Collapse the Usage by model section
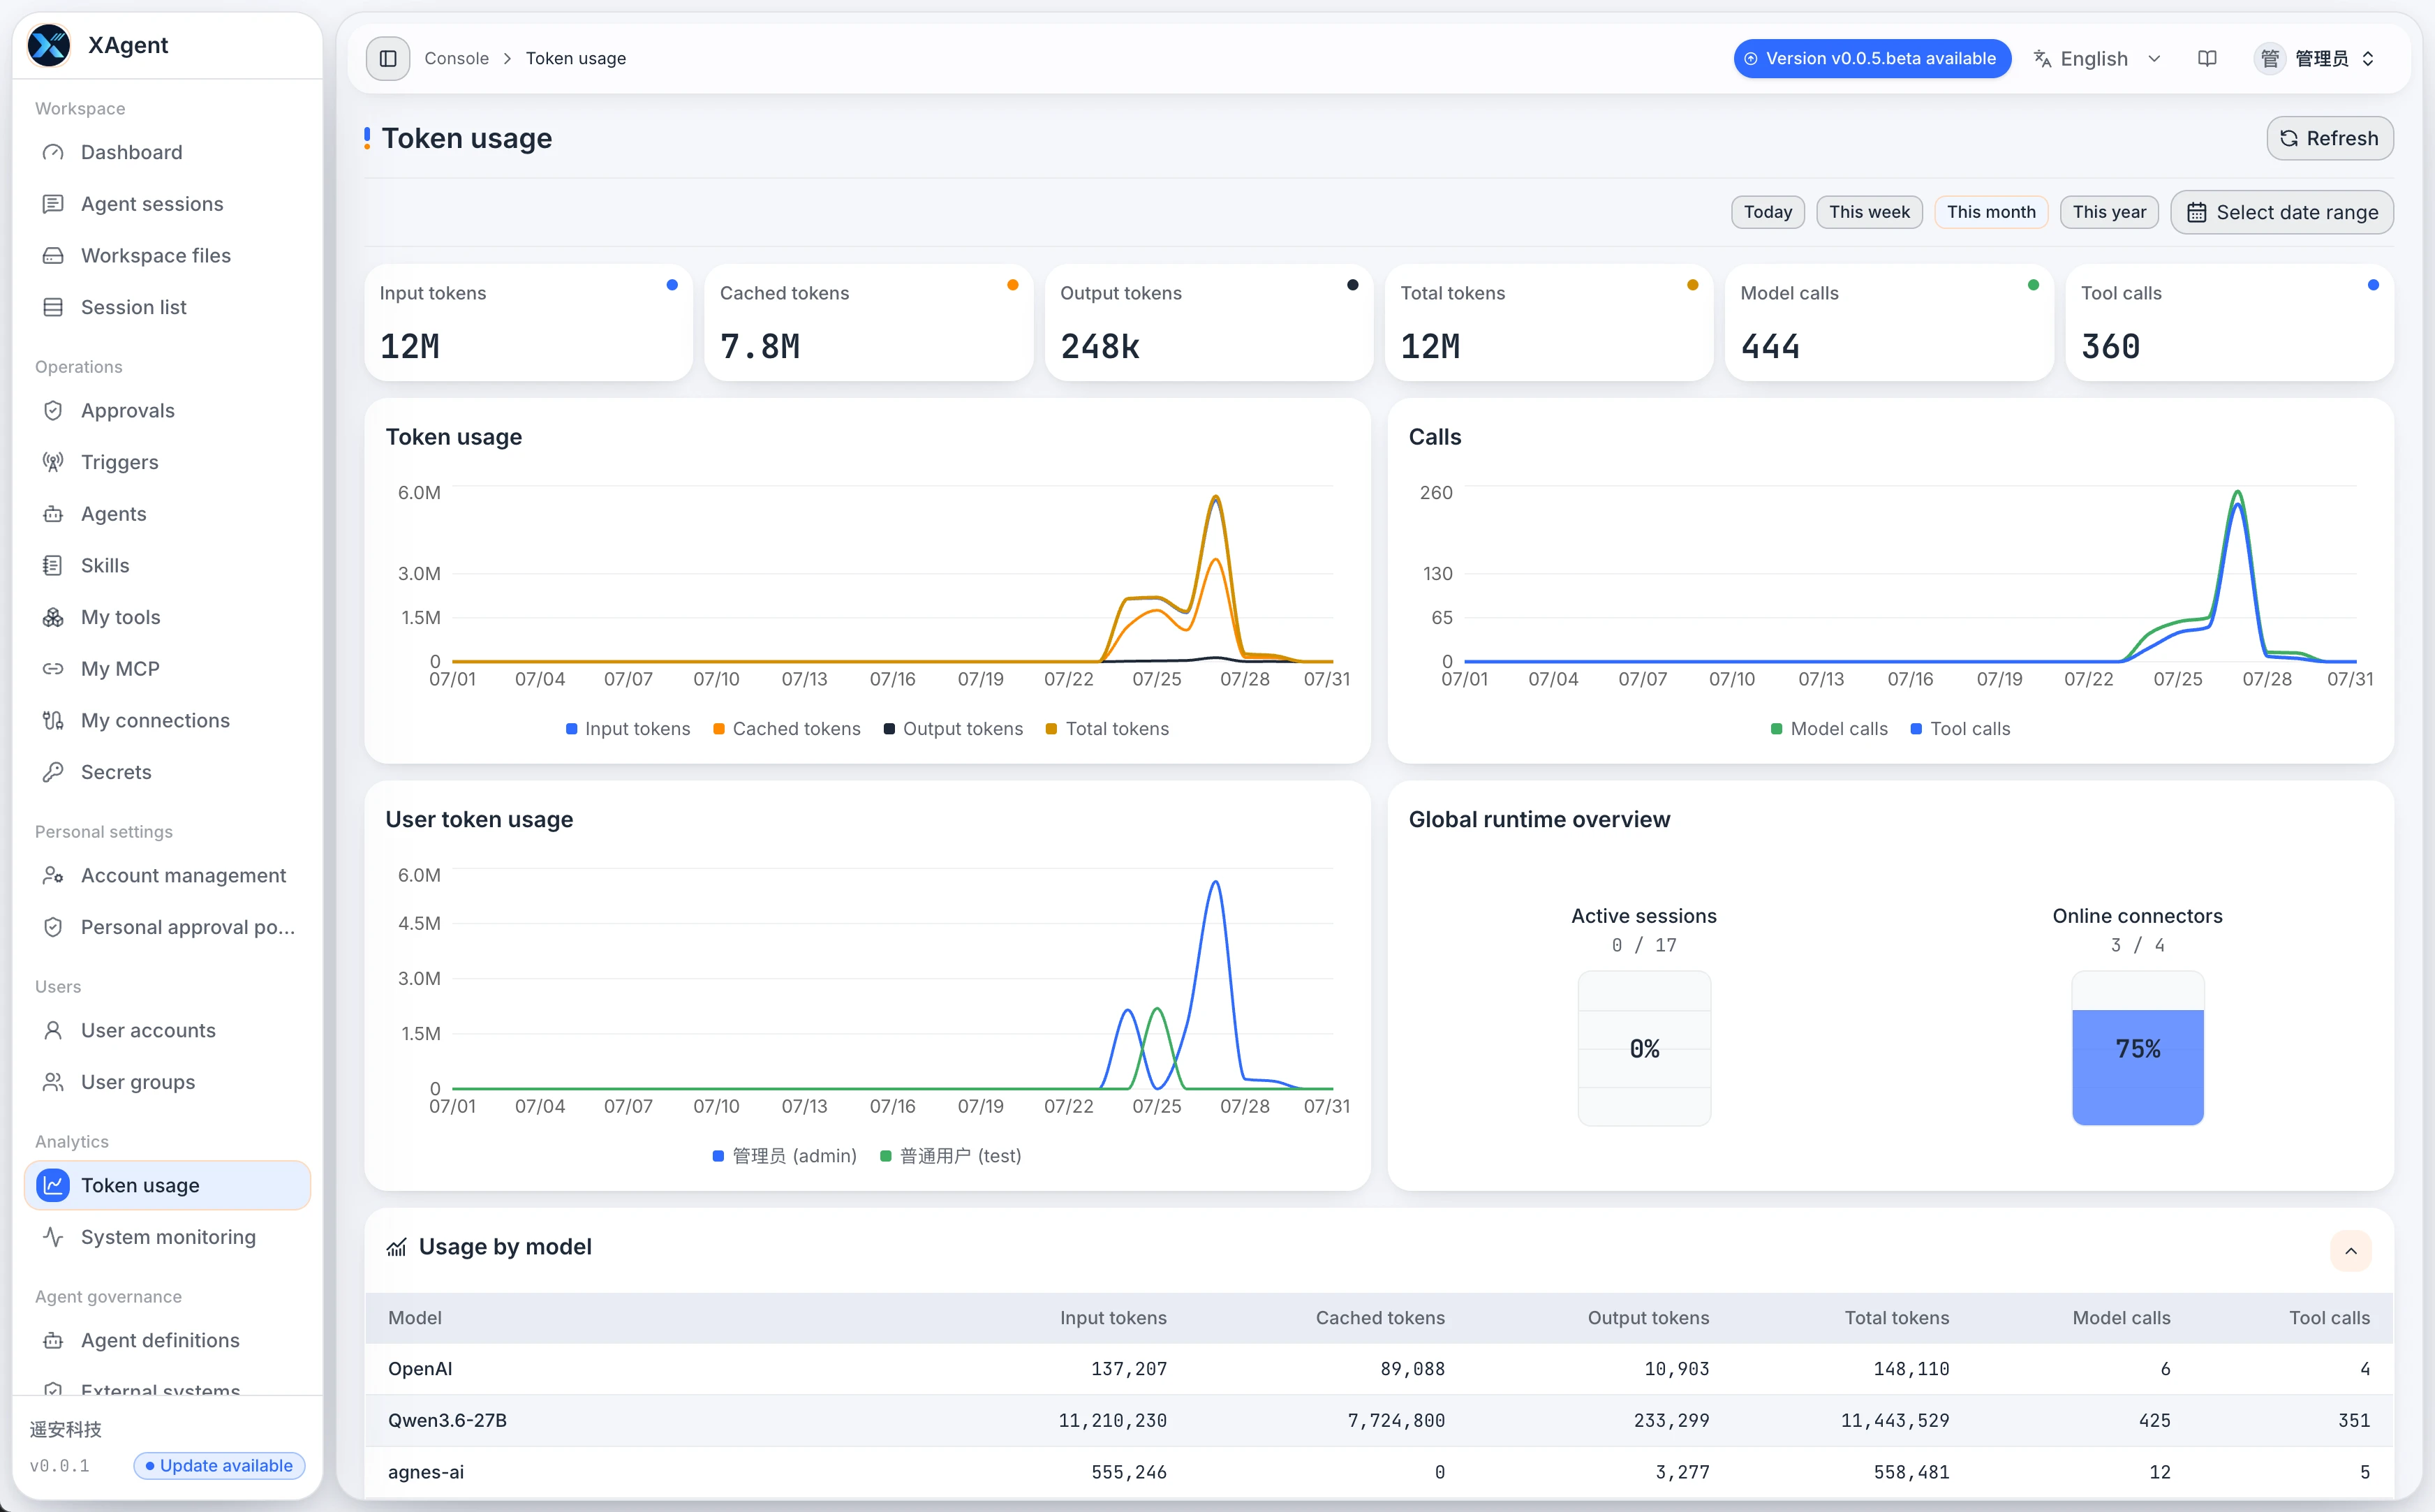 coord(2351,1250)
